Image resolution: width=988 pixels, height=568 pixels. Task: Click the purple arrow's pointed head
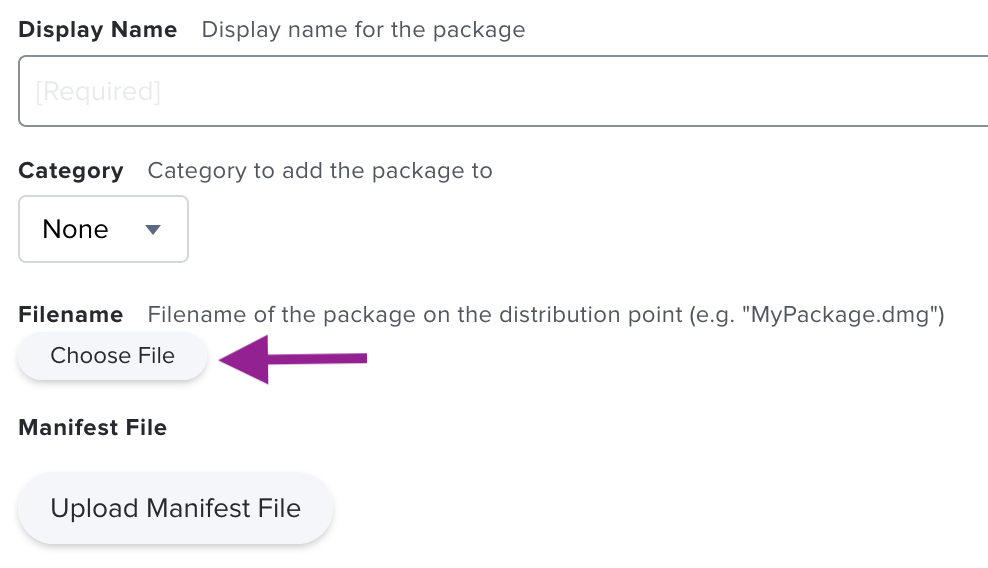point(244,359)
